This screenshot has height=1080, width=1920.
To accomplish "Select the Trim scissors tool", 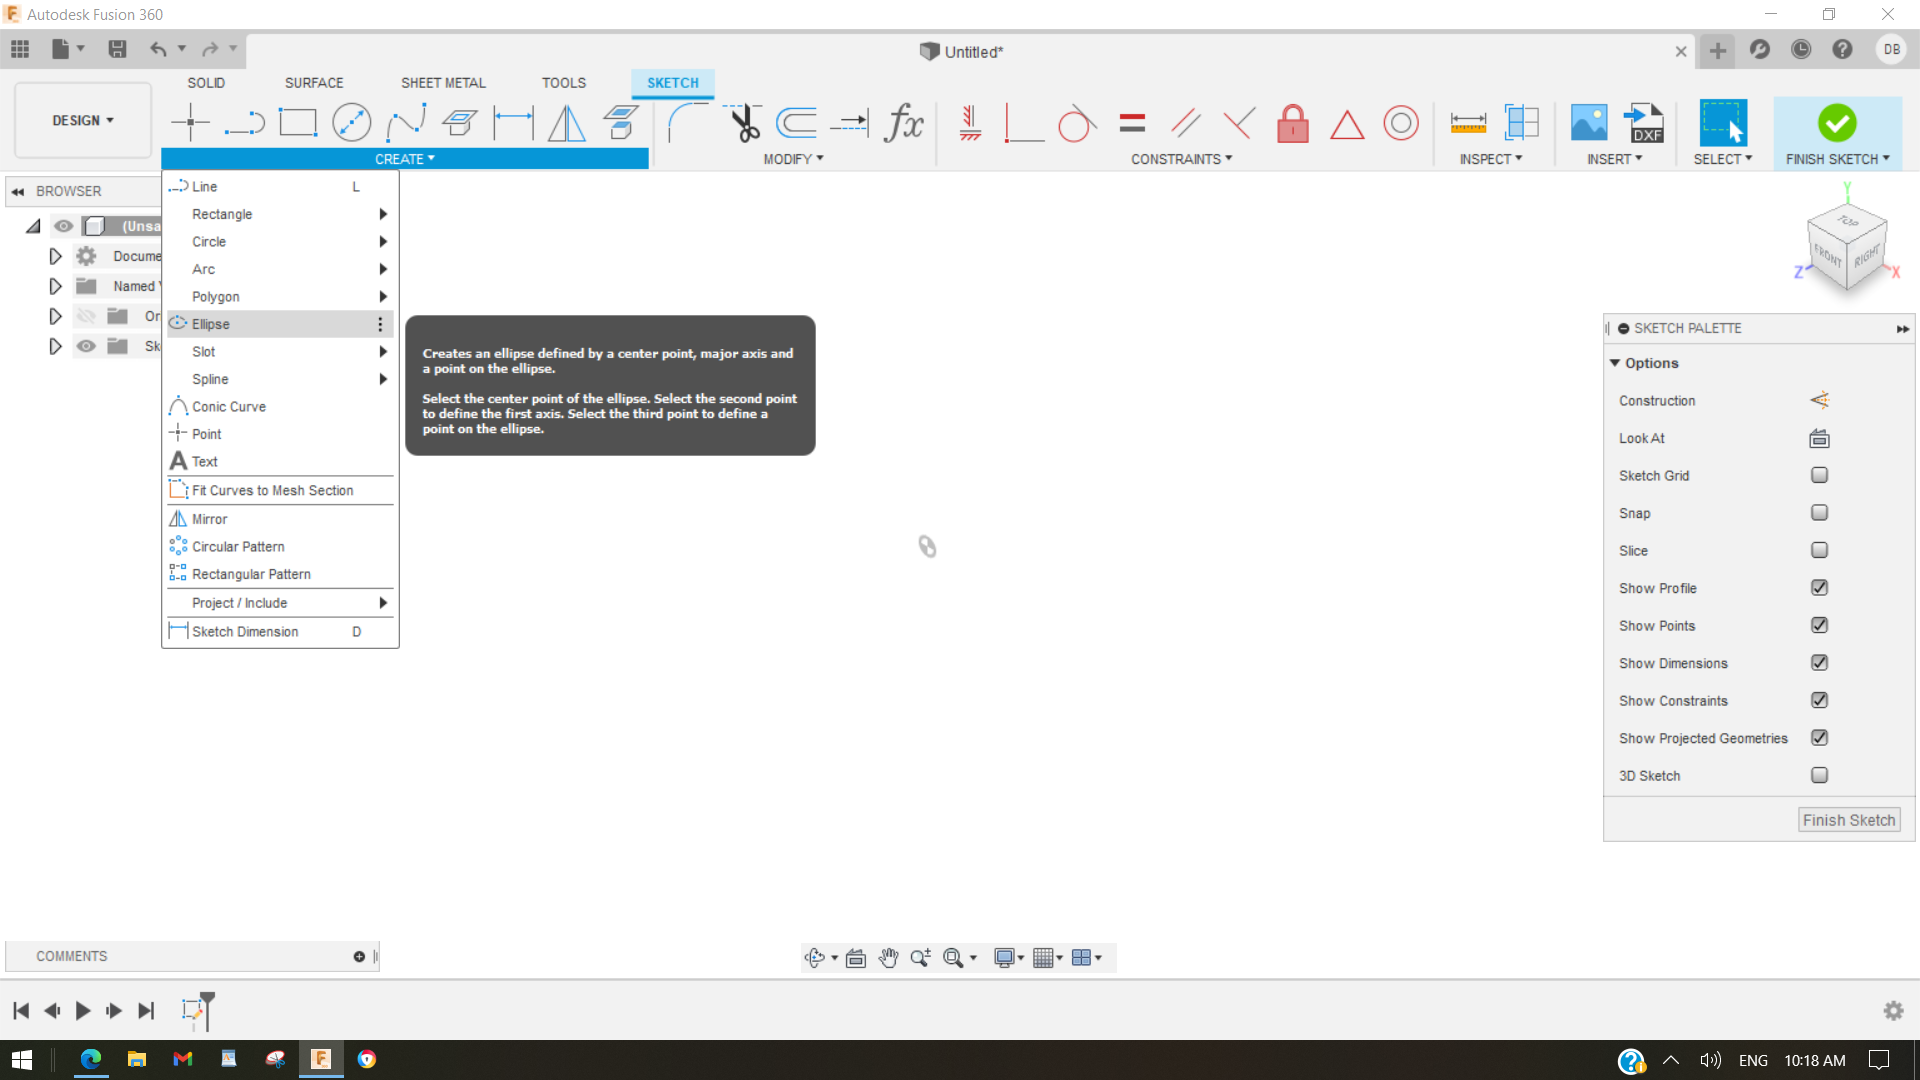I will click(x=743, y=123).
